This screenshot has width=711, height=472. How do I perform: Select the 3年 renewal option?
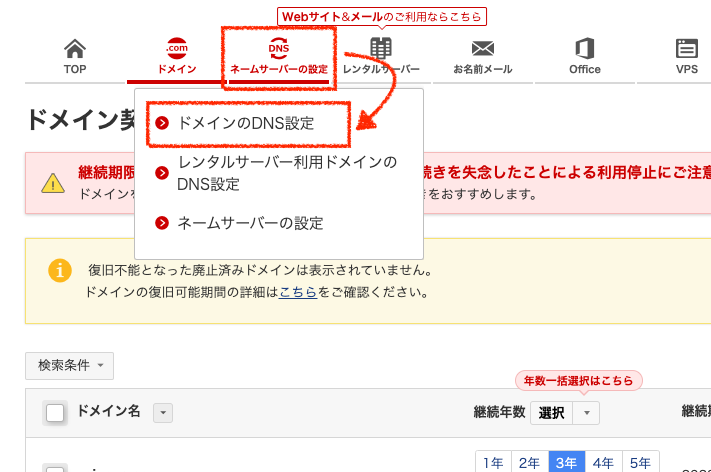coord(567,462)
